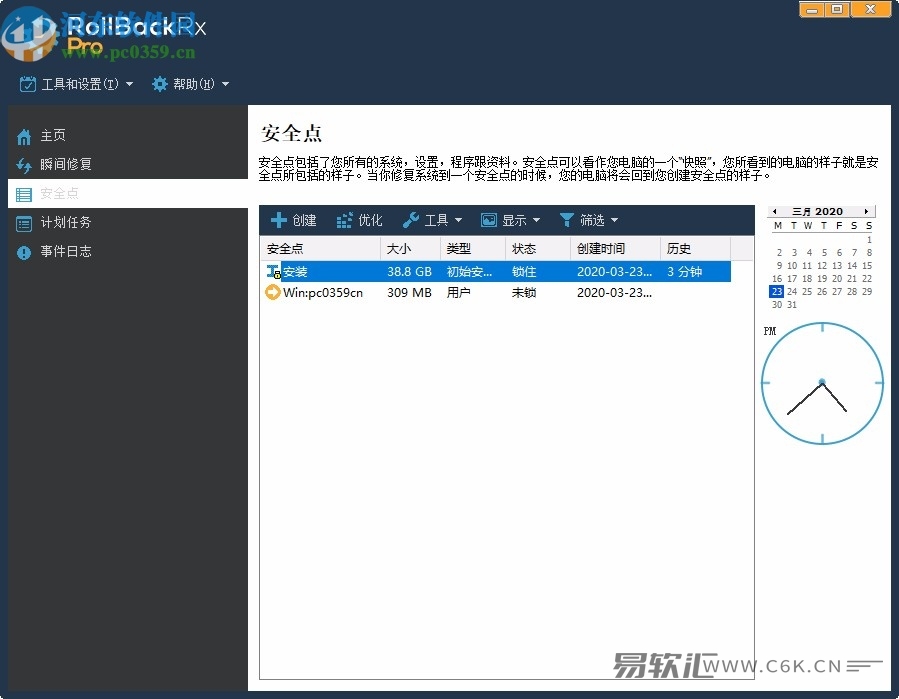The height and width of the screenshot is (699, 899).
Task: Click the plus icon to create snapshot
Action: 279,220
